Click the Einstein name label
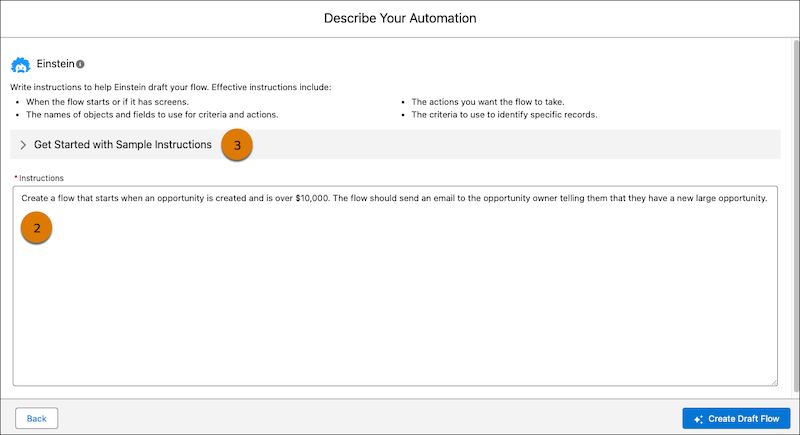The height and width of the screenshot is (435, 800). [x=55, y=64]
